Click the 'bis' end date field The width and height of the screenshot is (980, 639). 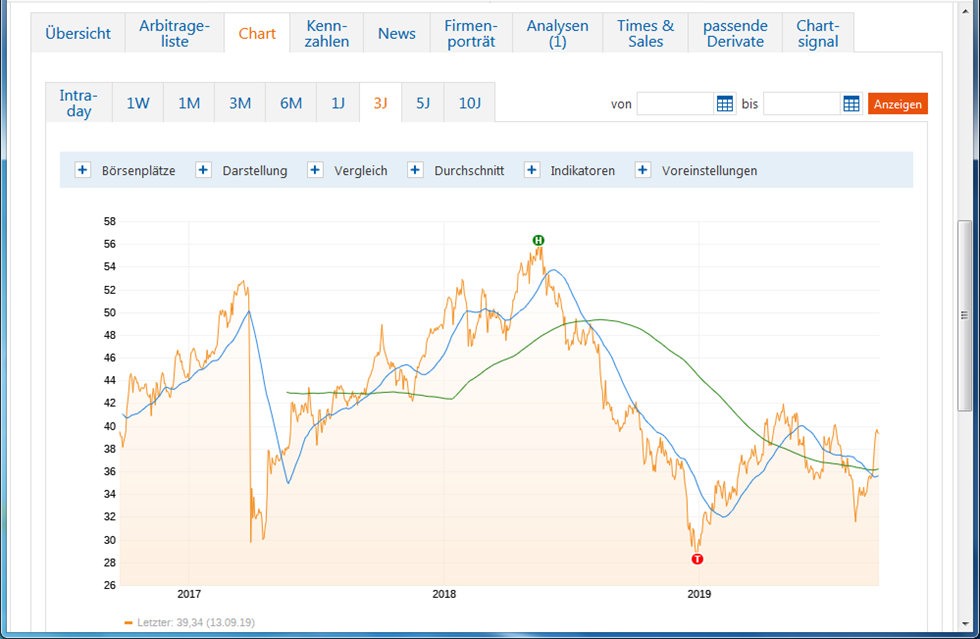click(802, 104)
